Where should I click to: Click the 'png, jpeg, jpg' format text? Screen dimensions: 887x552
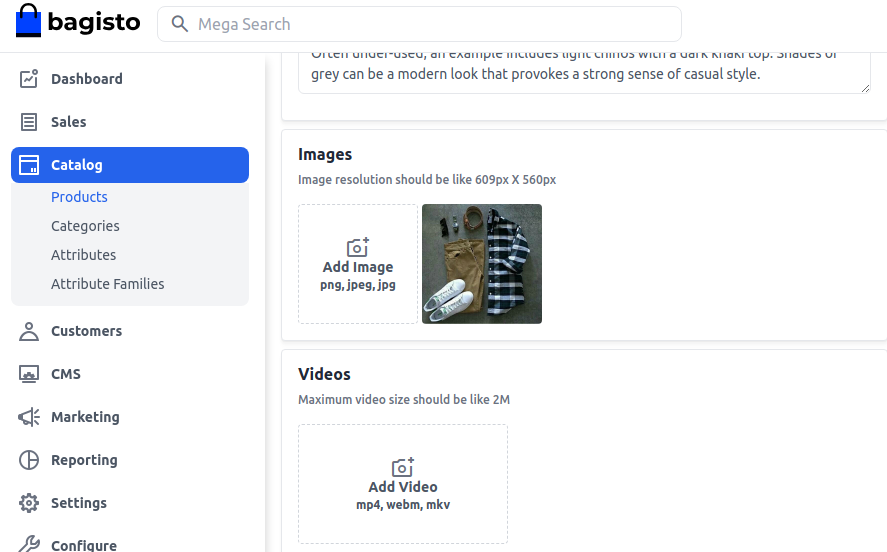[x=358, y=285]
